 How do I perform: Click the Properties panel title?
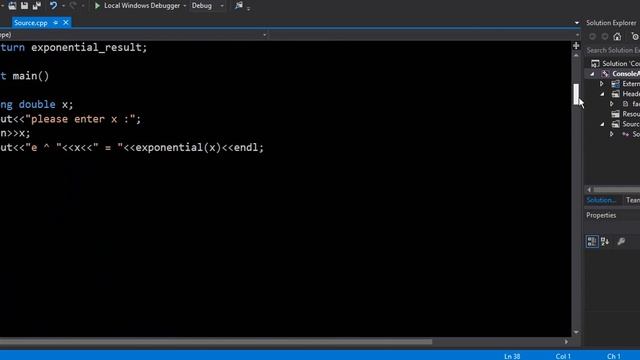coord(601,215)
